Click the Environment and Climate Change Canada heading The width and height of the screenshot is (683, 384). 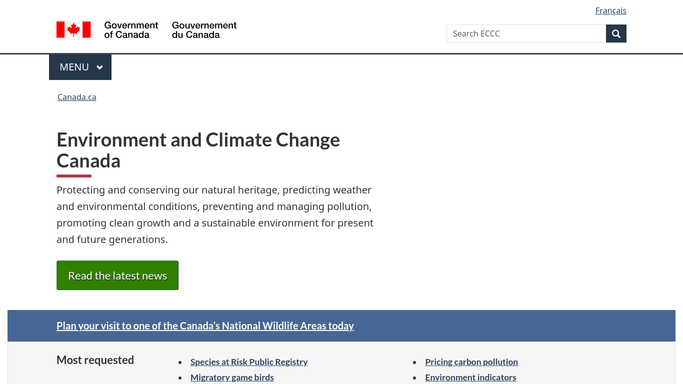point(198,150)
